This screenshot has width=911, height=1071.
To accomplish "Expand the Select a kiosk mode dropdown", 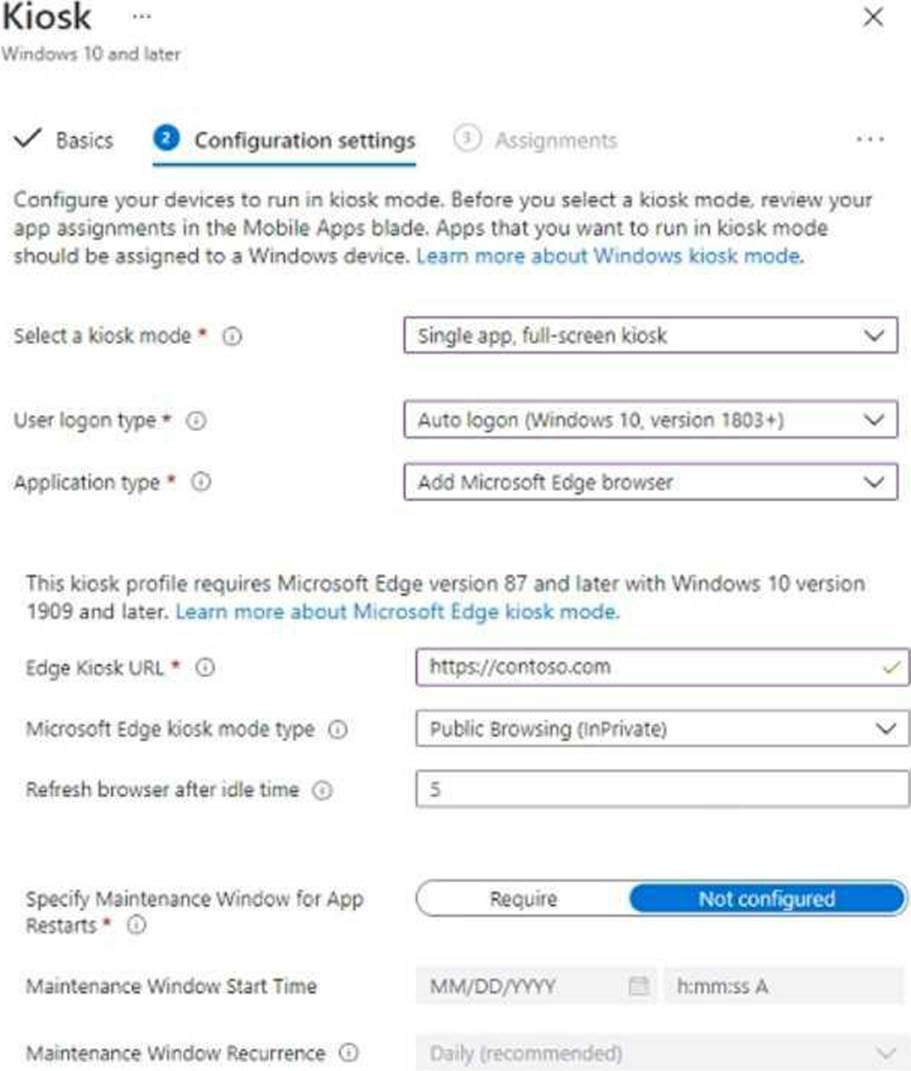I will click(650, 336).
